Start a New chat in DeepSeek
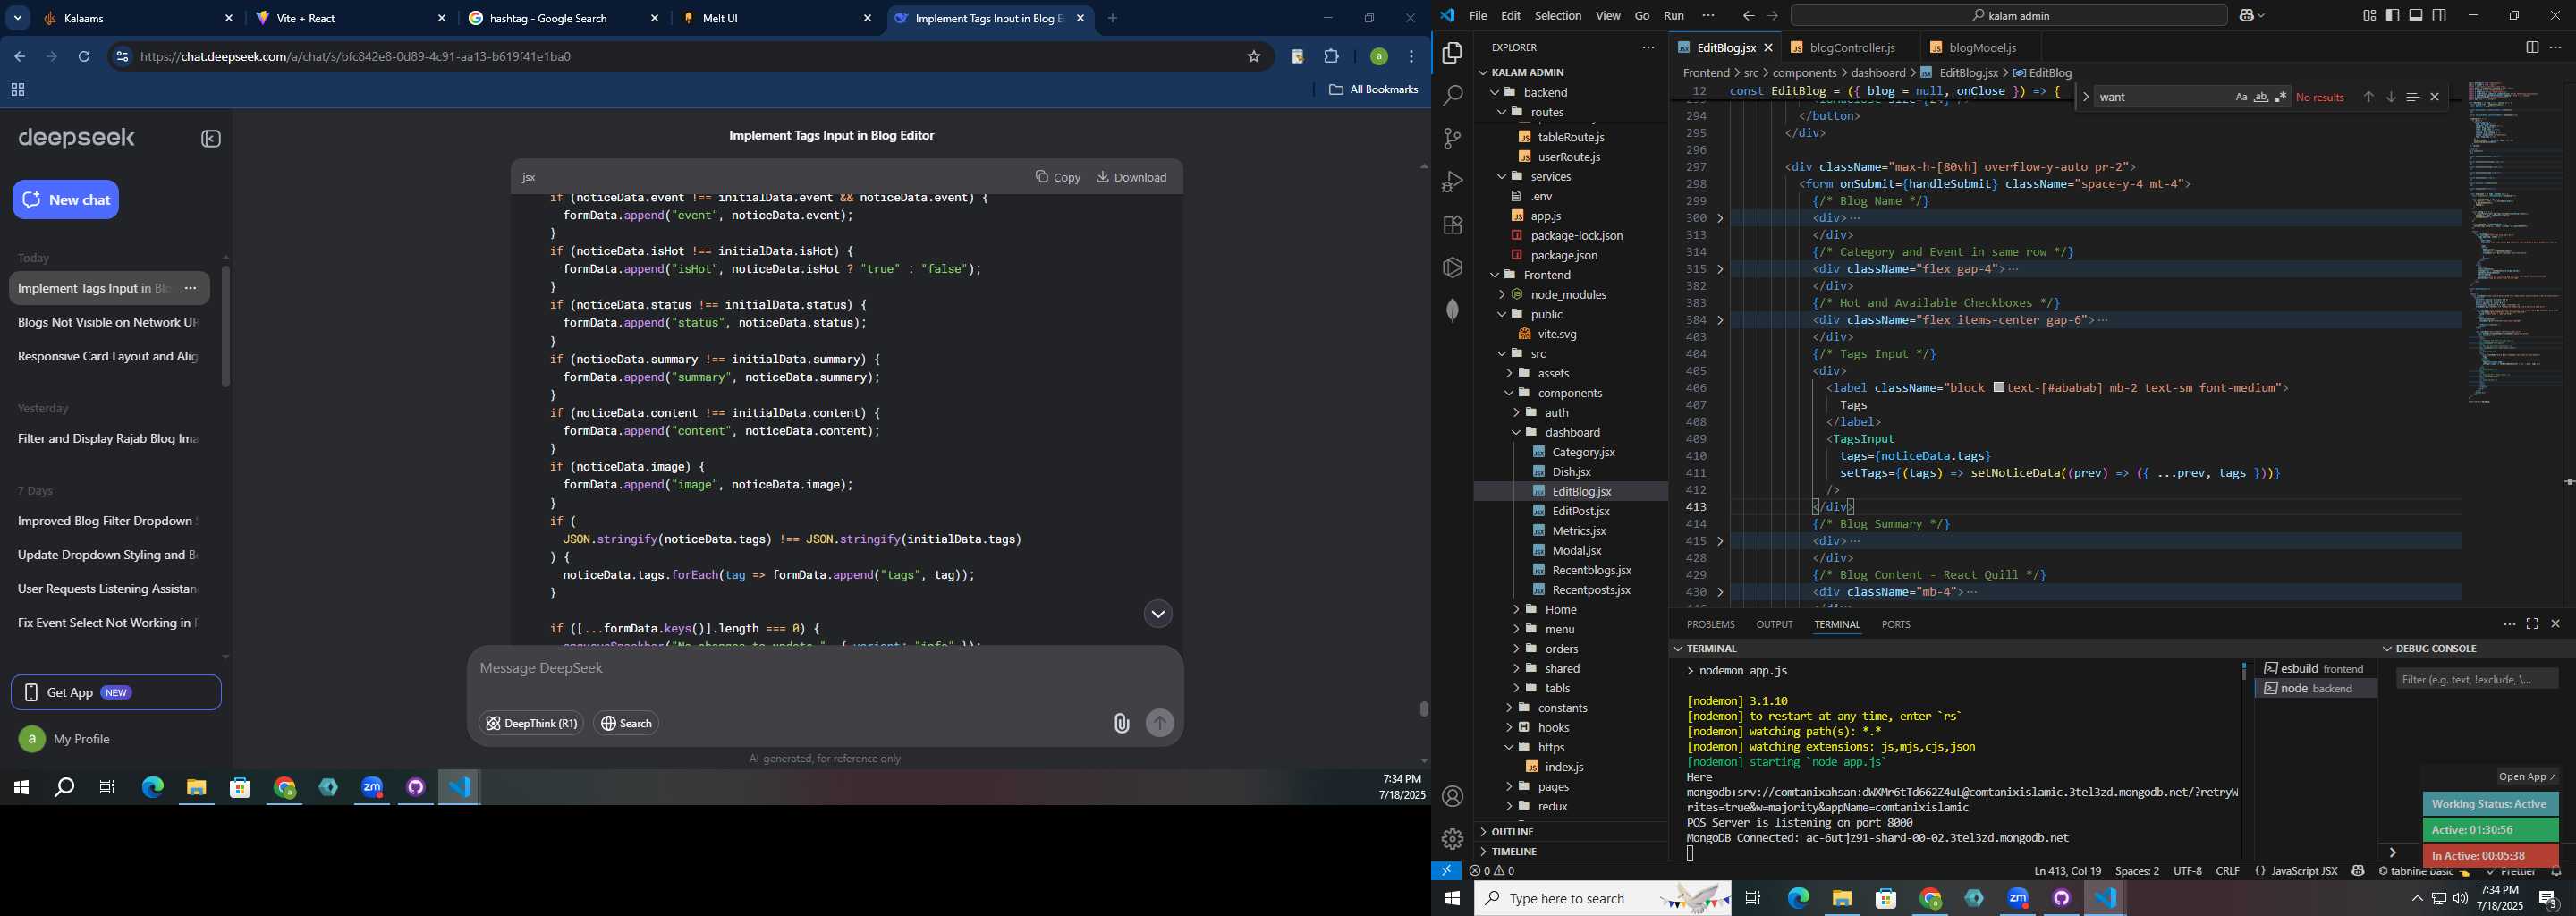The image size is (2576, 916). (66, 200)
